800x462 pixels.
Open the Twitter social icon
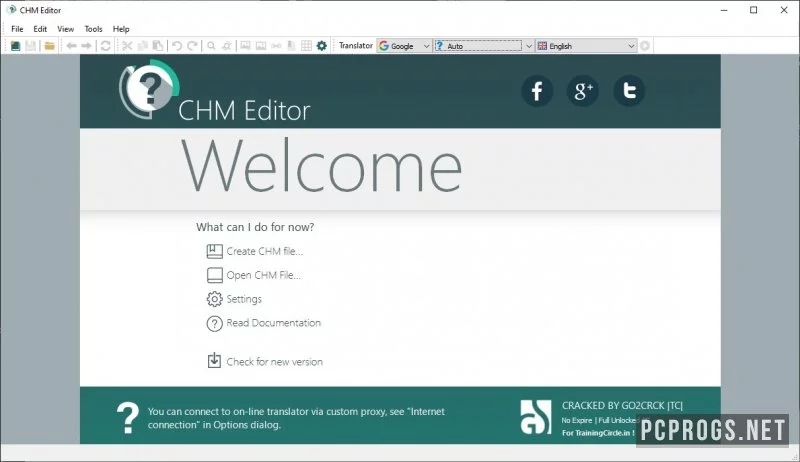629,91
